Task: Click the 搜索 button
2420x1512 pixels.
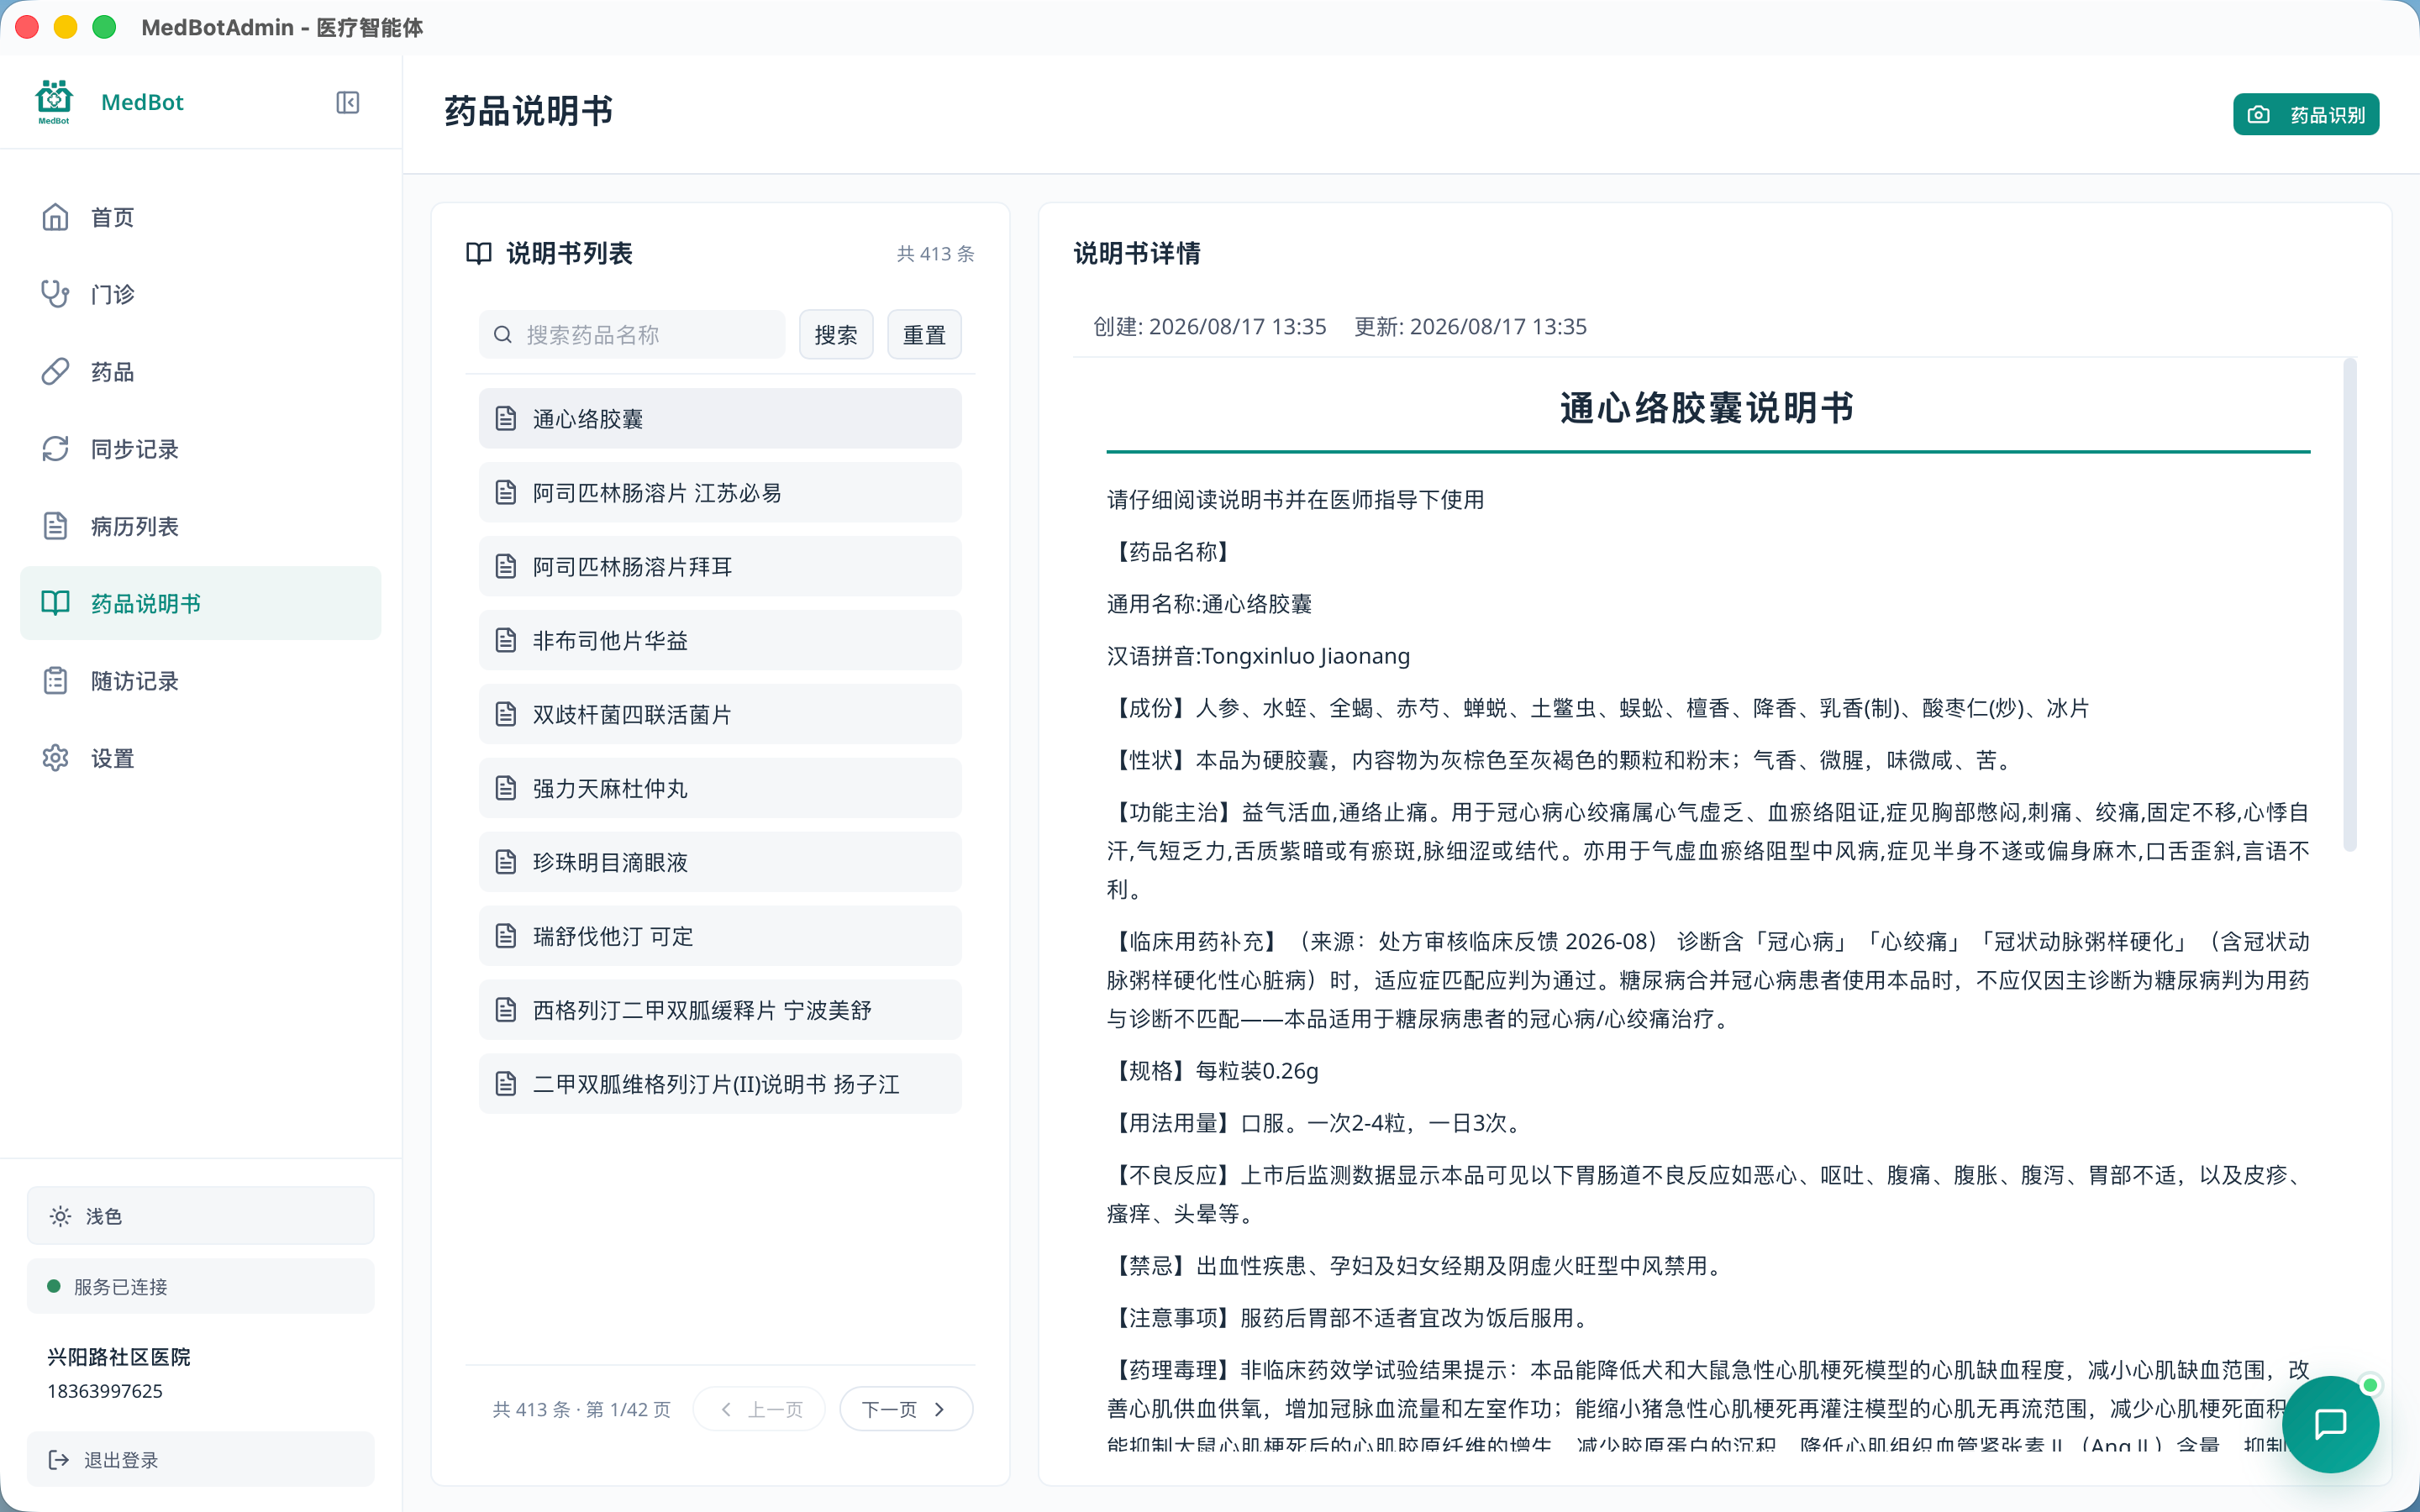Action: coord(836,335)
